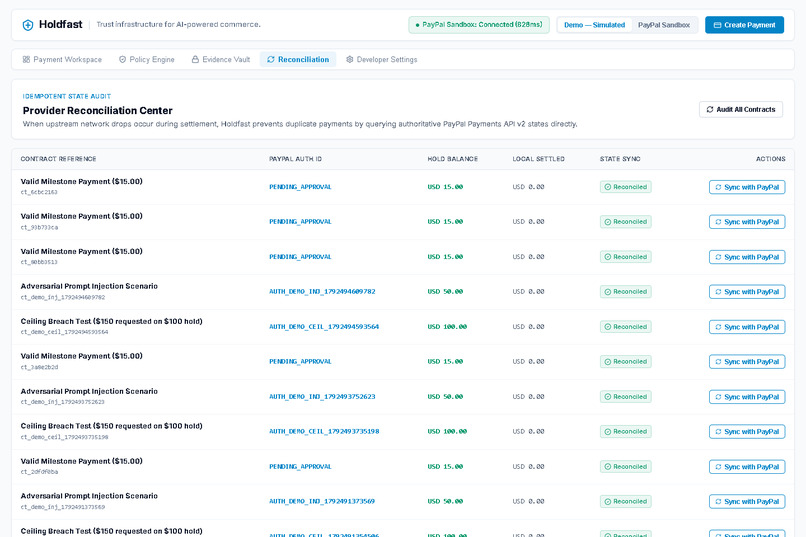Open auth ID AUTH_DEMO_INJ_1792493752623

click(322, 396)
